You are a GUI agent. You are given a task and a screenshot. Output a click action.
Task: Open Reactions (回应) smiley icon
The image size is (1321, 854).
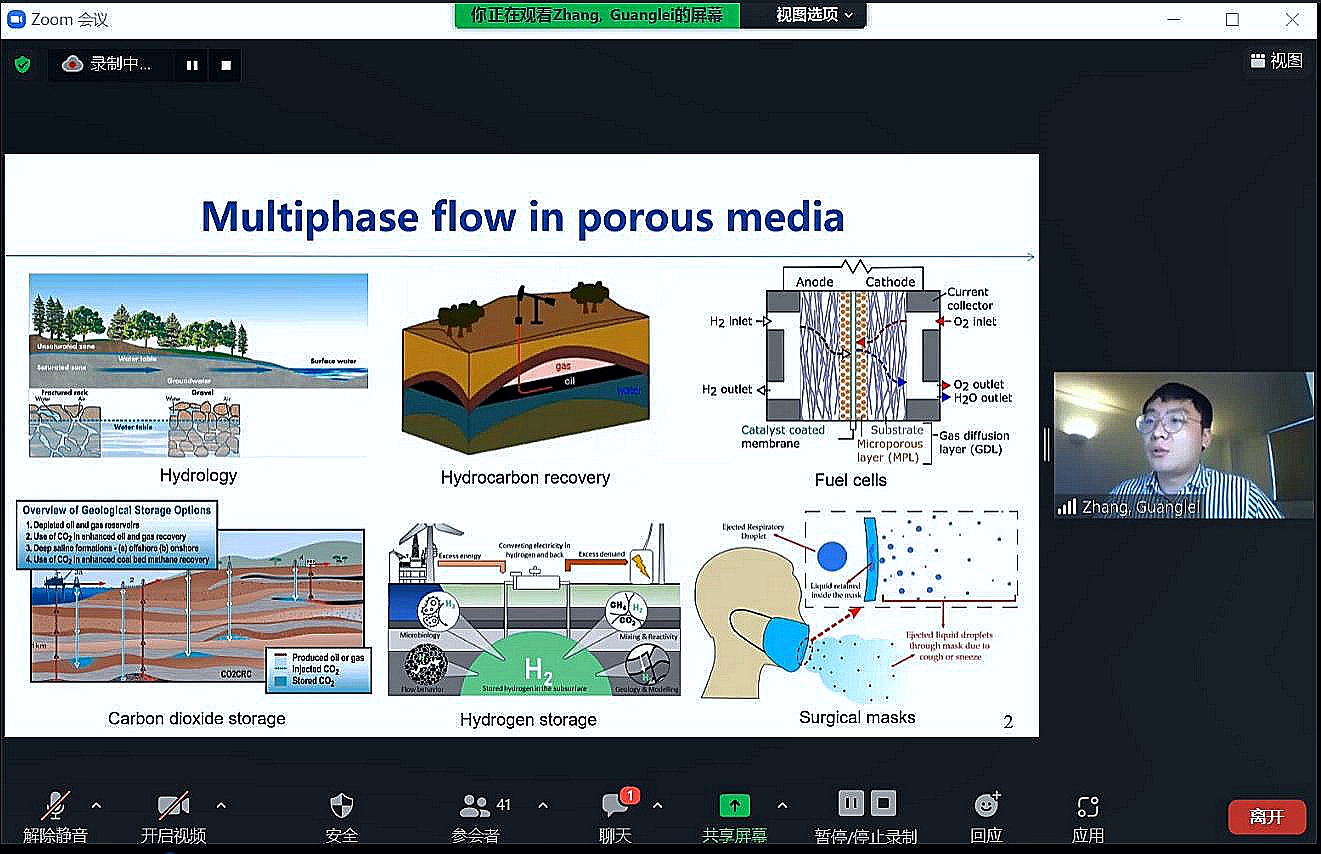986,806
